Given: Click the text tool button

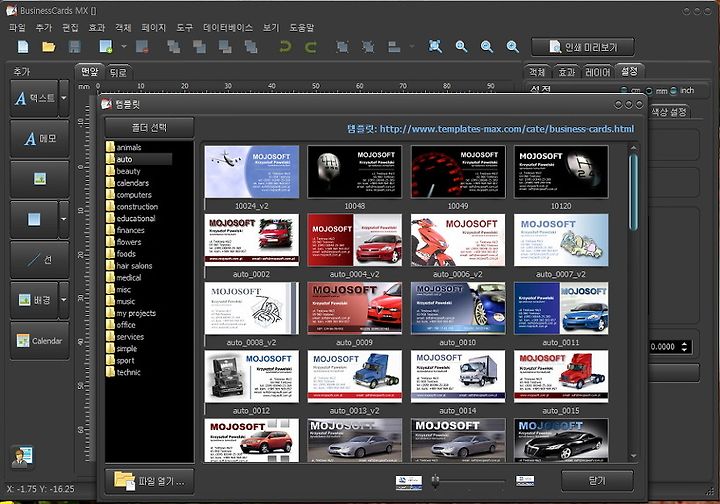Looking at the screenshot, I should [34, 98].
